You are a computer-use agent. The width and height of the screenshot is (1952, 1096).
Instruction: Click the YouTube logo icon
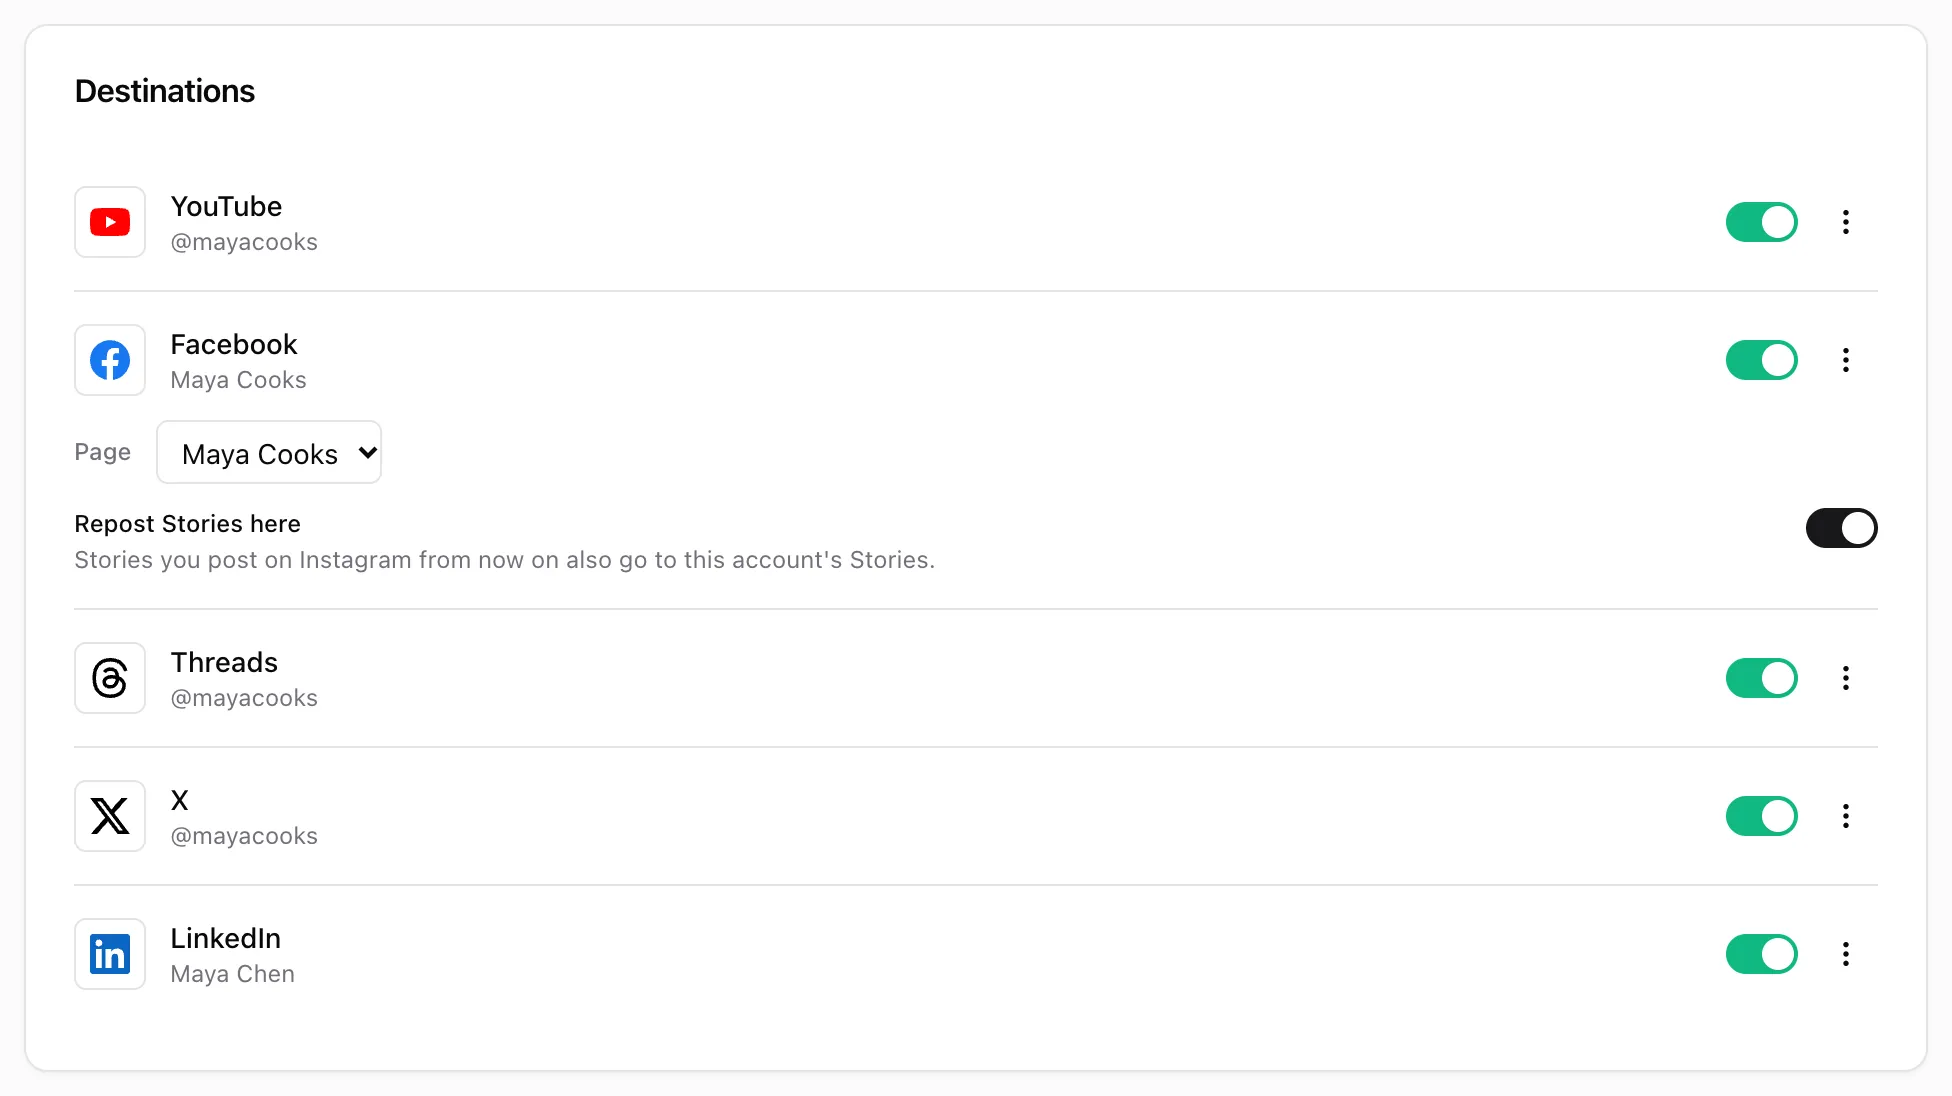(110, 222)
